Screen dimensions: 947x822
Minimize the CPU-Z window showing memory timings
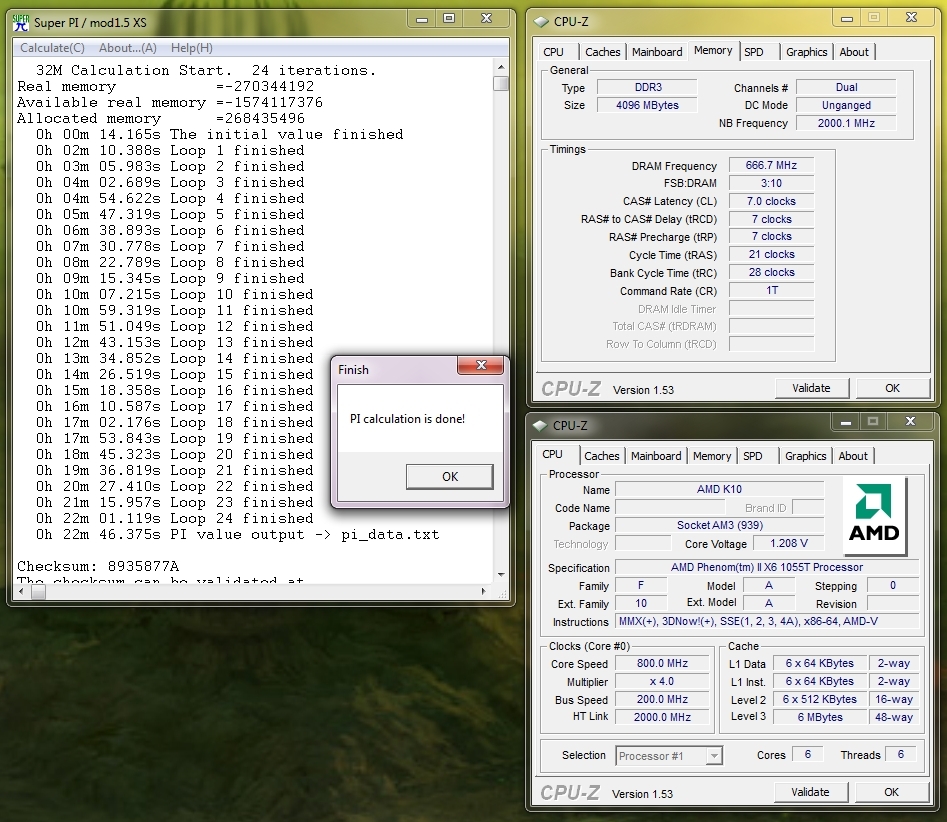pyautogui.click(x=845, y=19)
